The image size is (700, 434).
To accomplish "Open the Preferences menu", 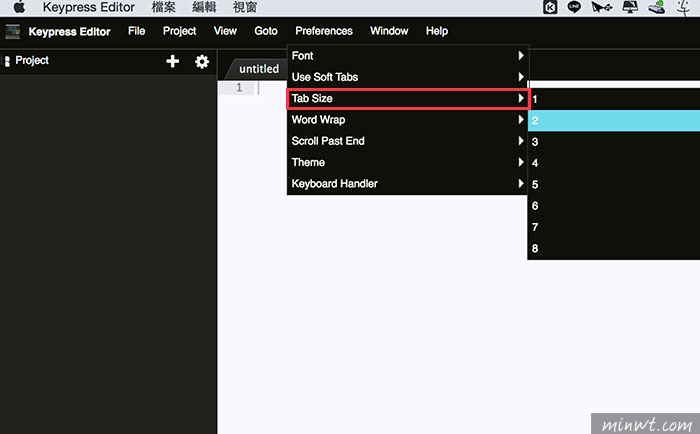I will (x=324, y=31).
